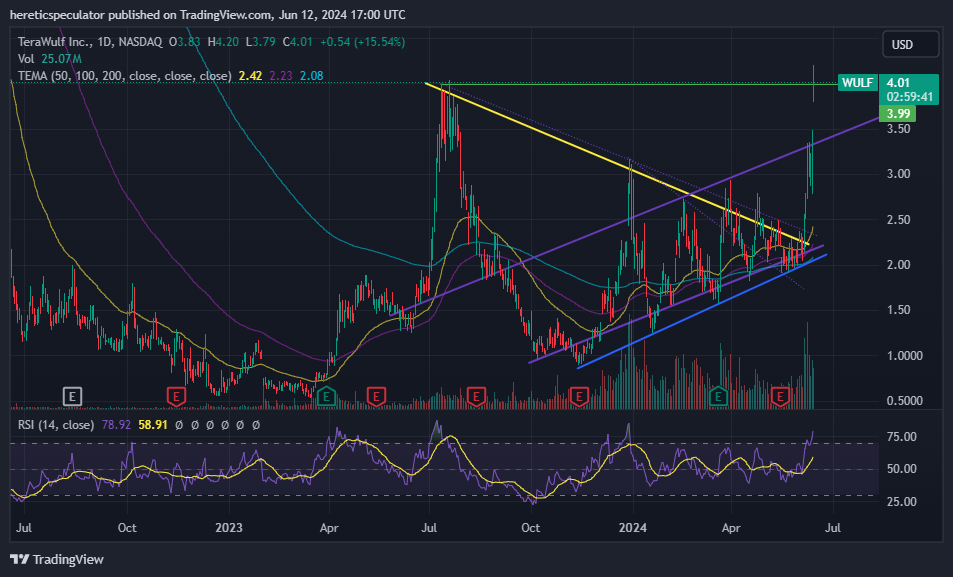The height and width of the screenshot is (577, 953).
Task: Click the 1.0000 price axis label
Action: pyautogui.click(x=904, y=356)
